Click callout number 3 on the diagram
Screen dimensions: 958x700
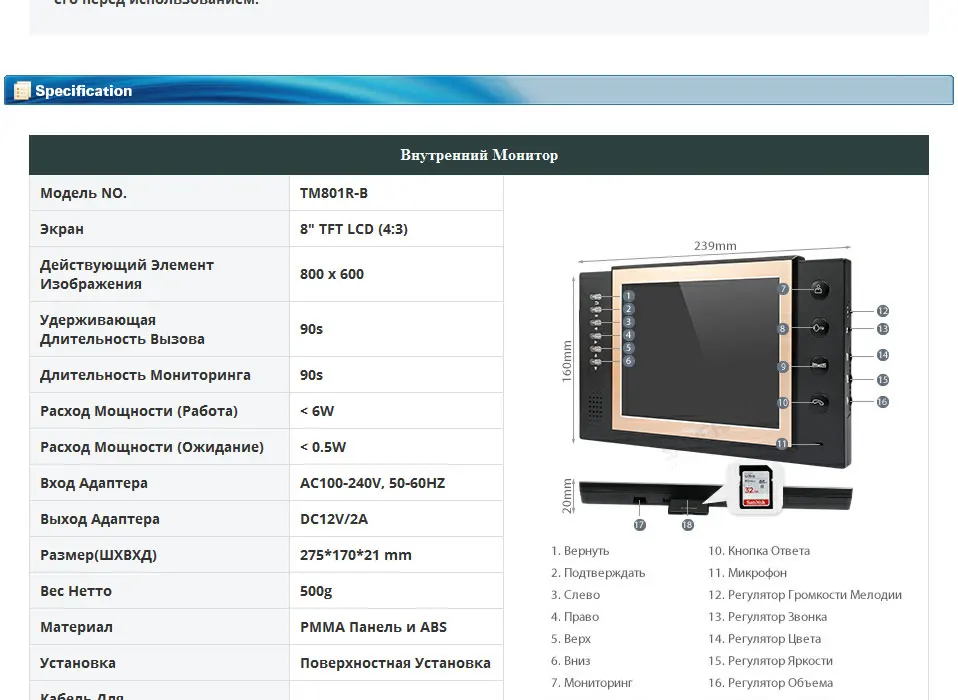tap(628, 322)
